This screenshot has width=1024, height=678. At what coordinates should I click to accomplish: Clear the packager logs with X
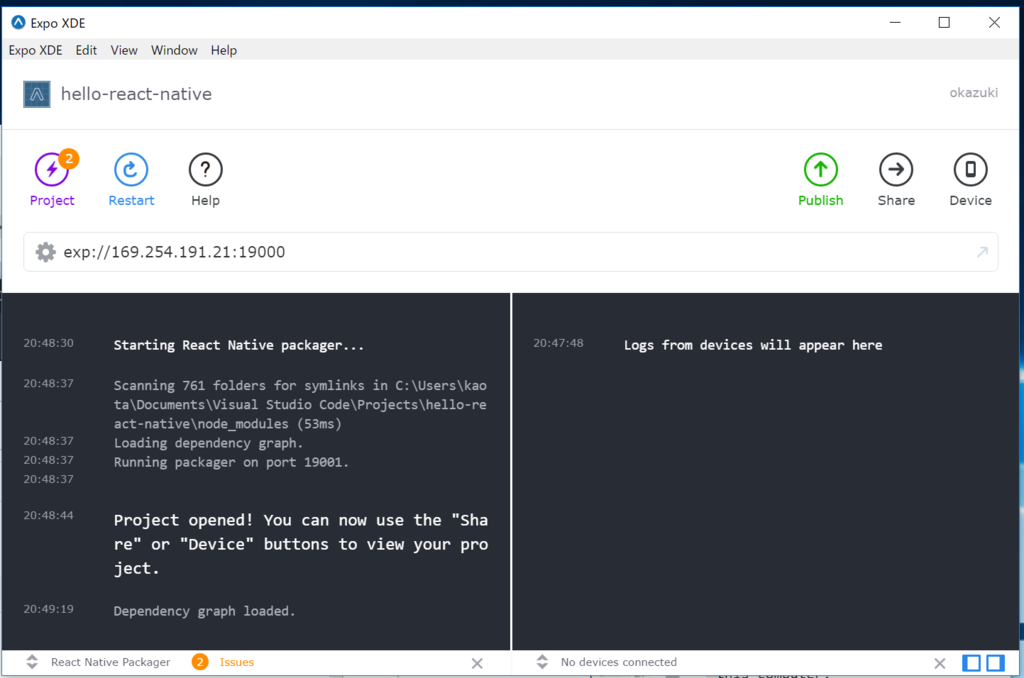[x=477, y=664]
